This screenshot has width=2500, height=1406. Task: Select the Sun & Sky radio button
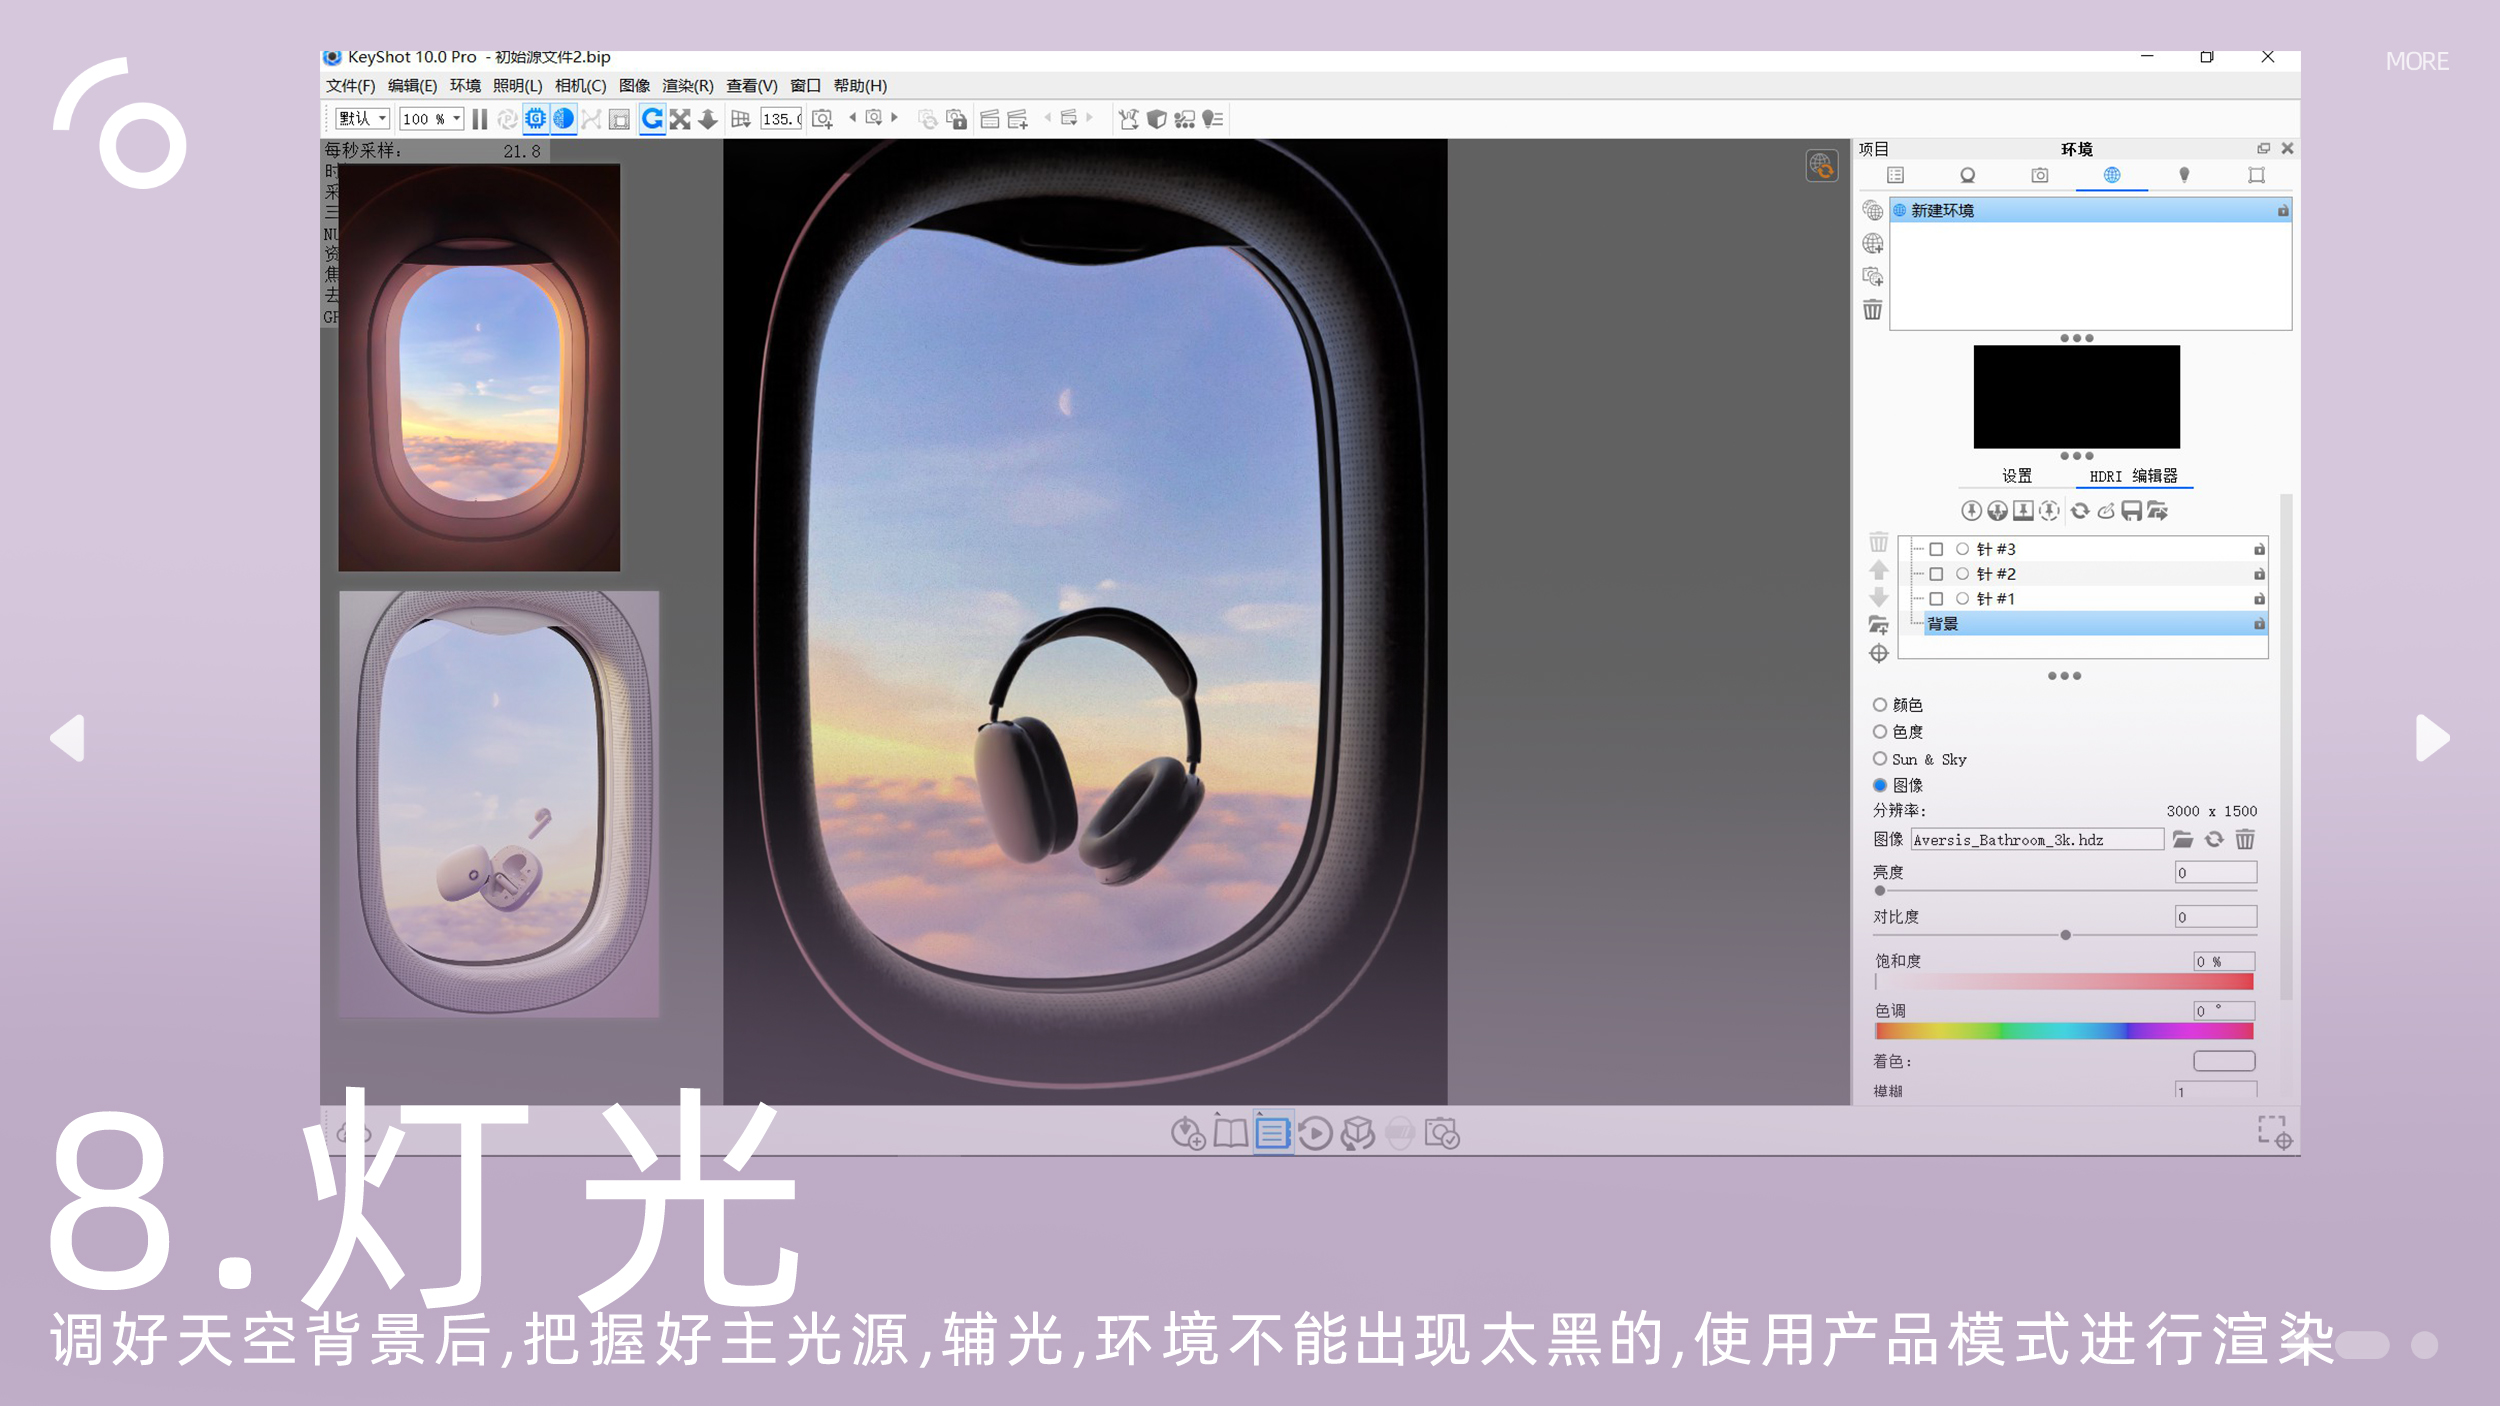pyautogui.click(x=1881, y=759)
